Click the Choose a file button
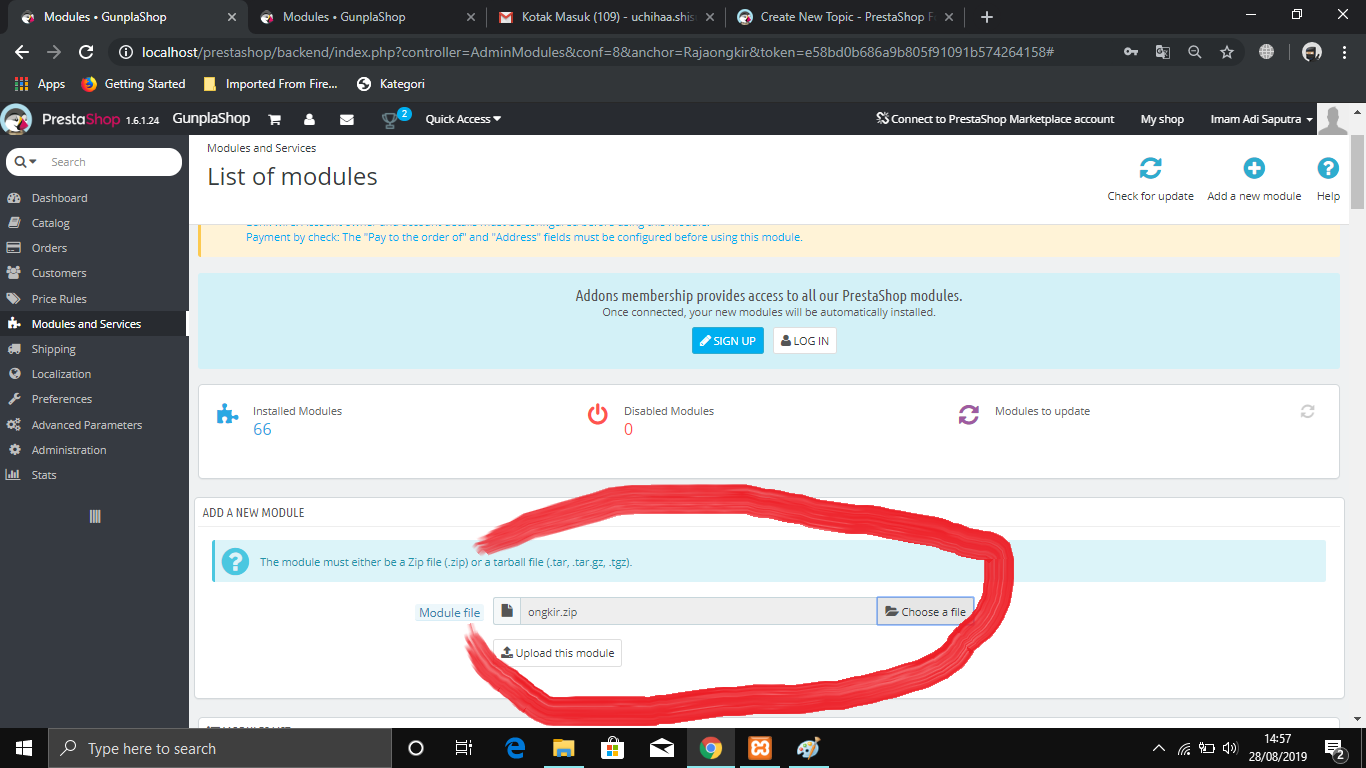1366x768 pixels. pos(924,609)
